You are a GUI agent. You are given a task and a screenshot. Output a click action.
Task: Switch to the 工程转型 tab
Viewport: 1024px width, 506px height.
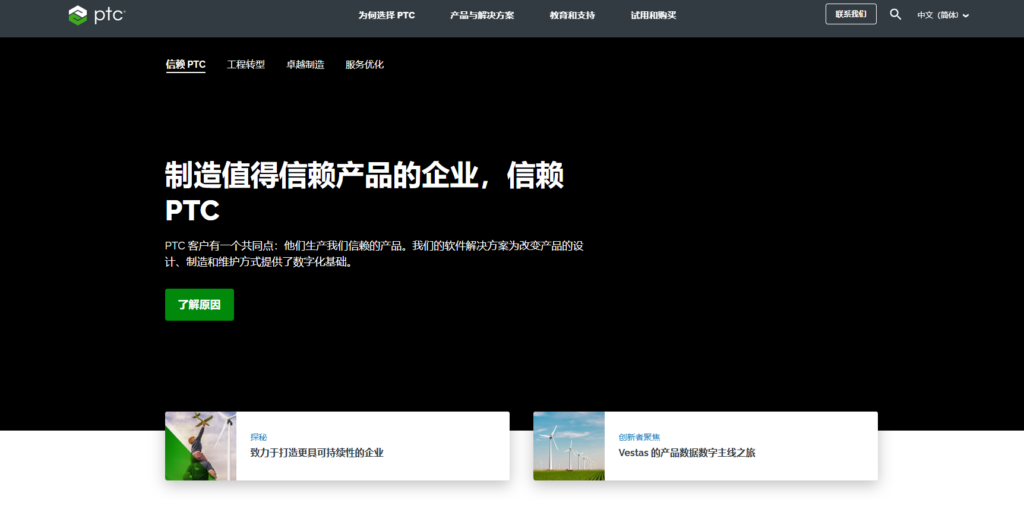pos(246,64)
